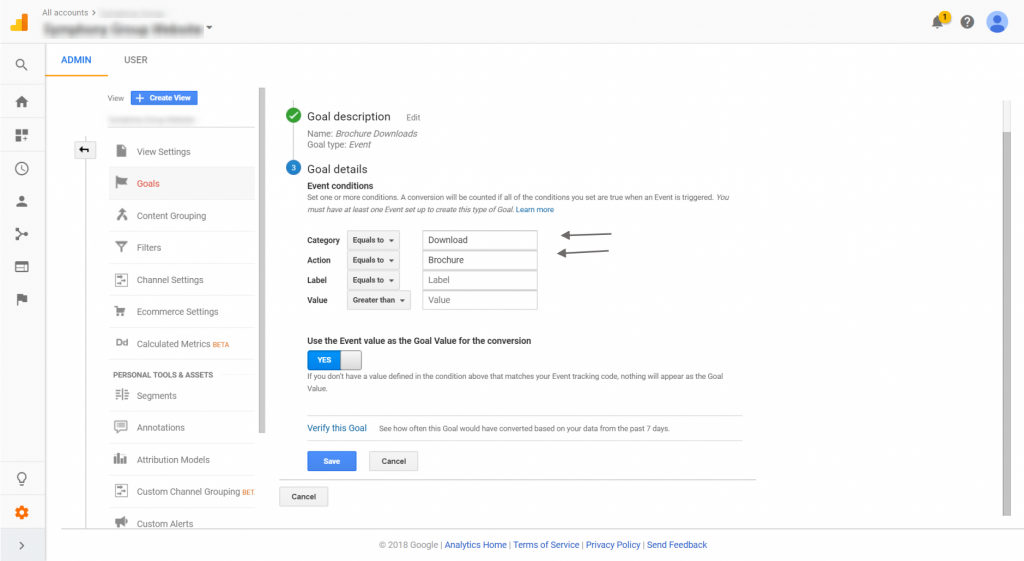Toggle Event value as Goal Value switch
The width and height of the screenshot is (1024, 561).
pyautogui.click(x=334, y=360)
